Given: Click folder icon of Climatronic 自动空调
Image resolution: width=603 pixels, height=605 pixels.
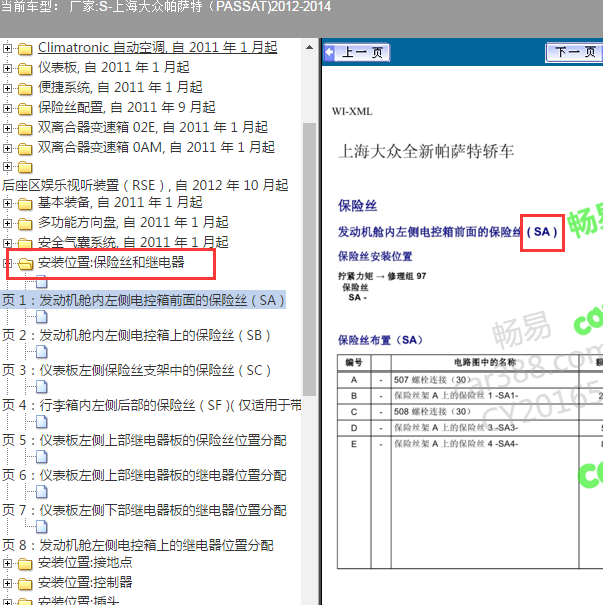Looking at the screenshot, I should click(x=25, y=49).
